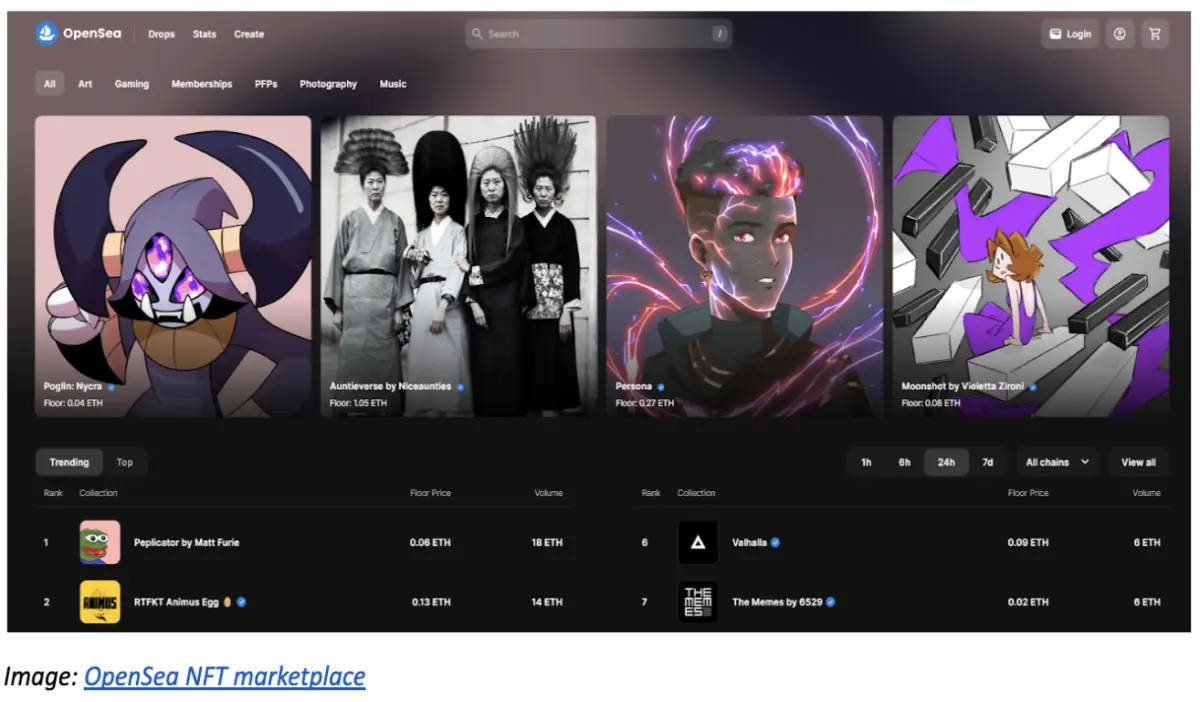The height and width of the screenshot is (702, 1200).
Task: Open the Moonshot by Violetta Zironi card
Action: point(1030,266)
